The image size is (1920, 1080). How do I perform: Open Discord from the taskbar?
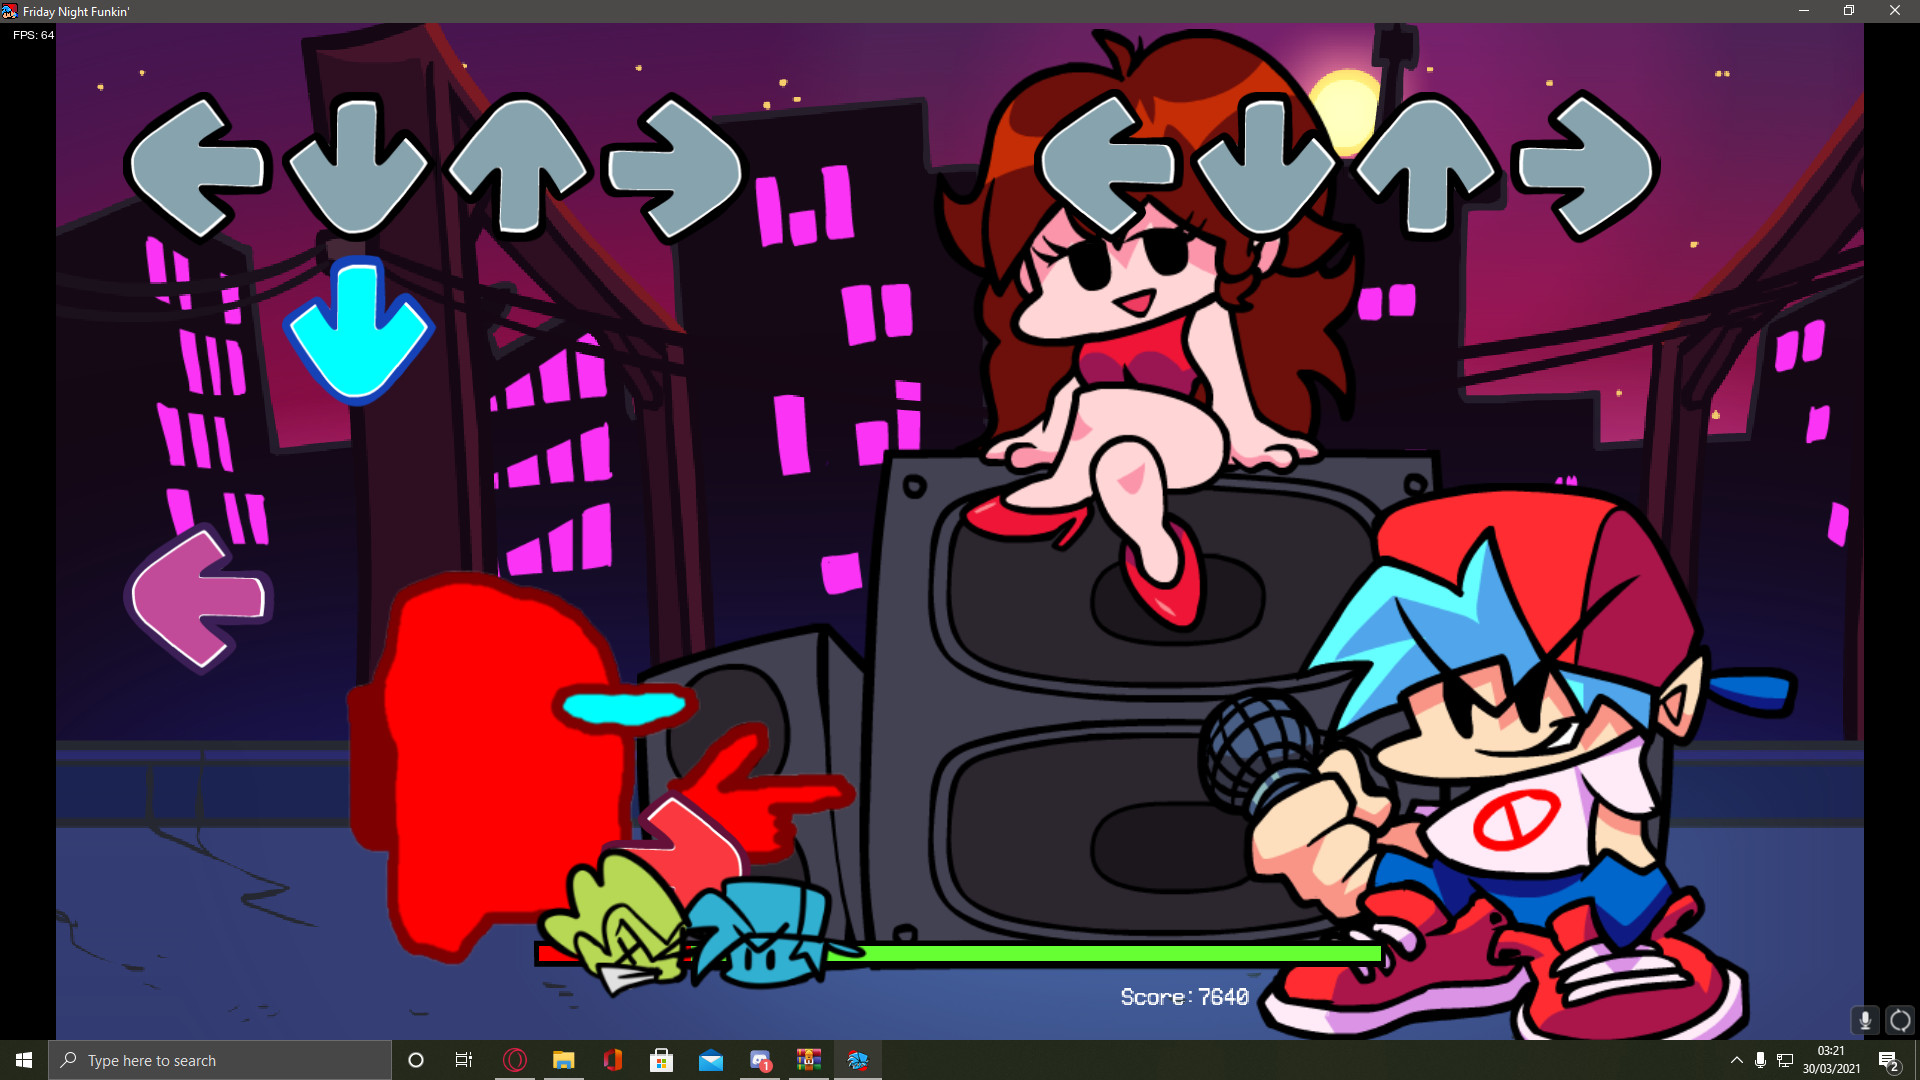coord(760,1060)
